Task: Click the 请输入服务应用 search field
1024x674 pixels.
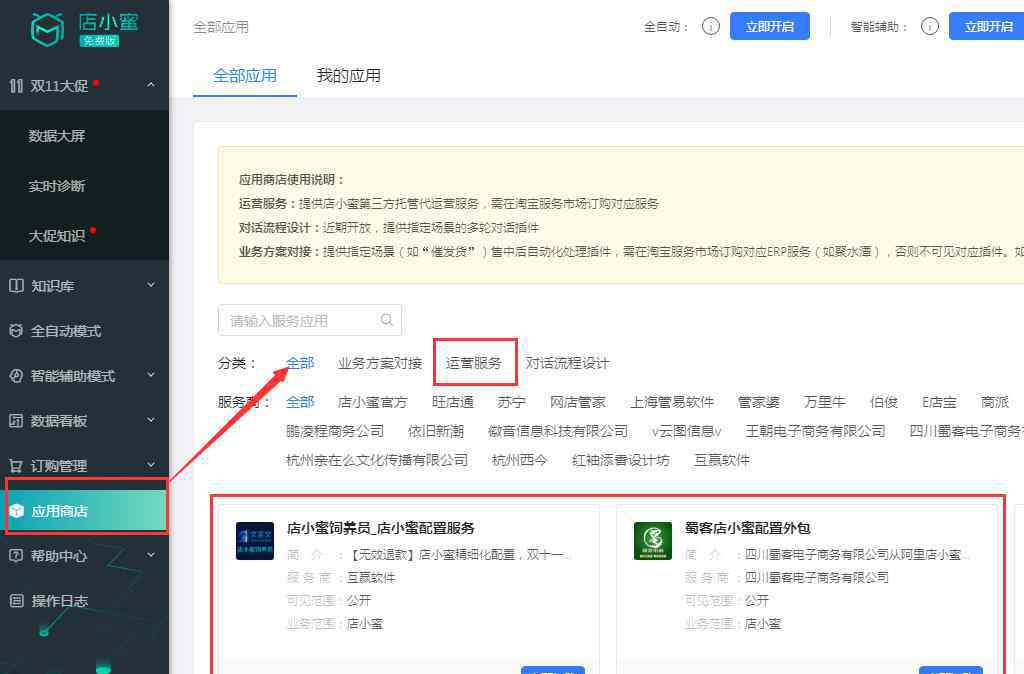Action: tap(310, 320)
